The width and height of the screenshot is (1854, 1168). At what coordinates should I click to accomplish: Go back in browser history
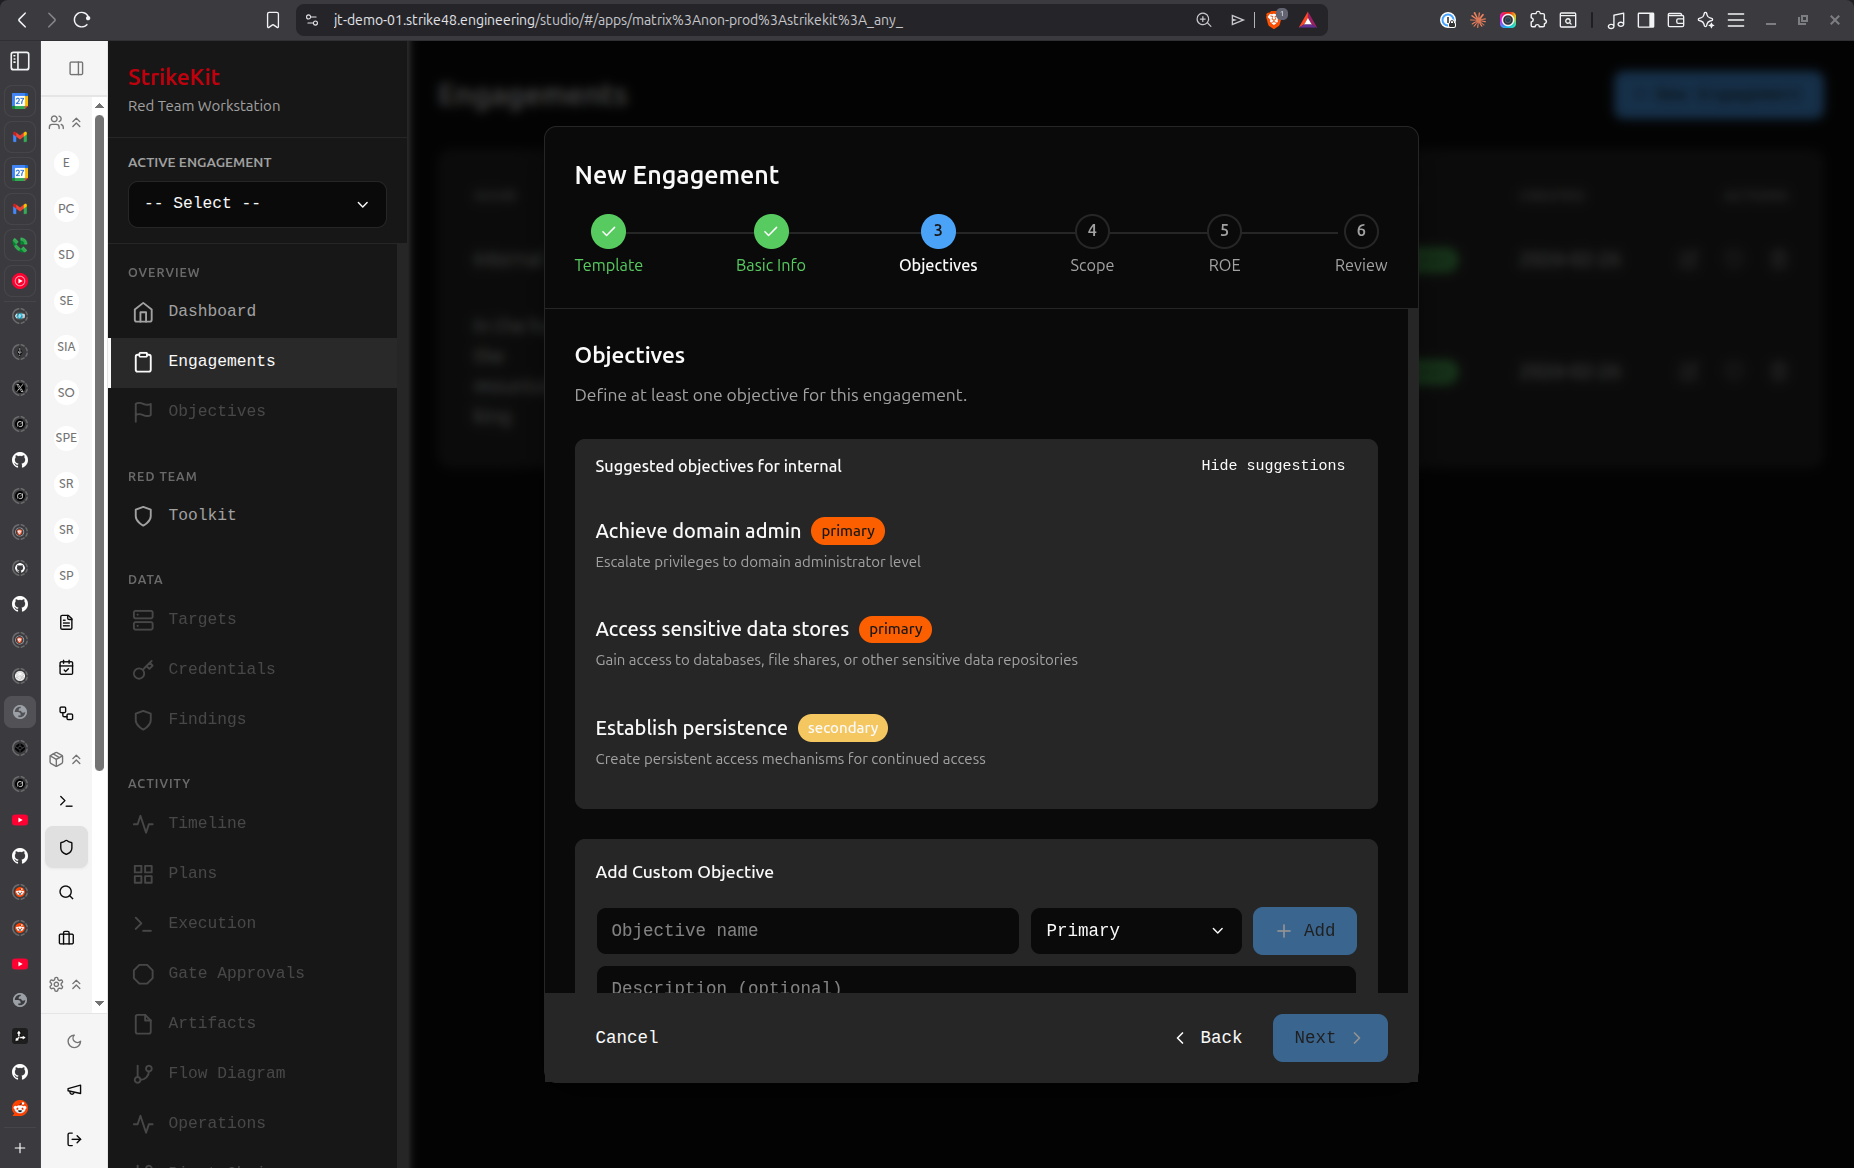22,20
